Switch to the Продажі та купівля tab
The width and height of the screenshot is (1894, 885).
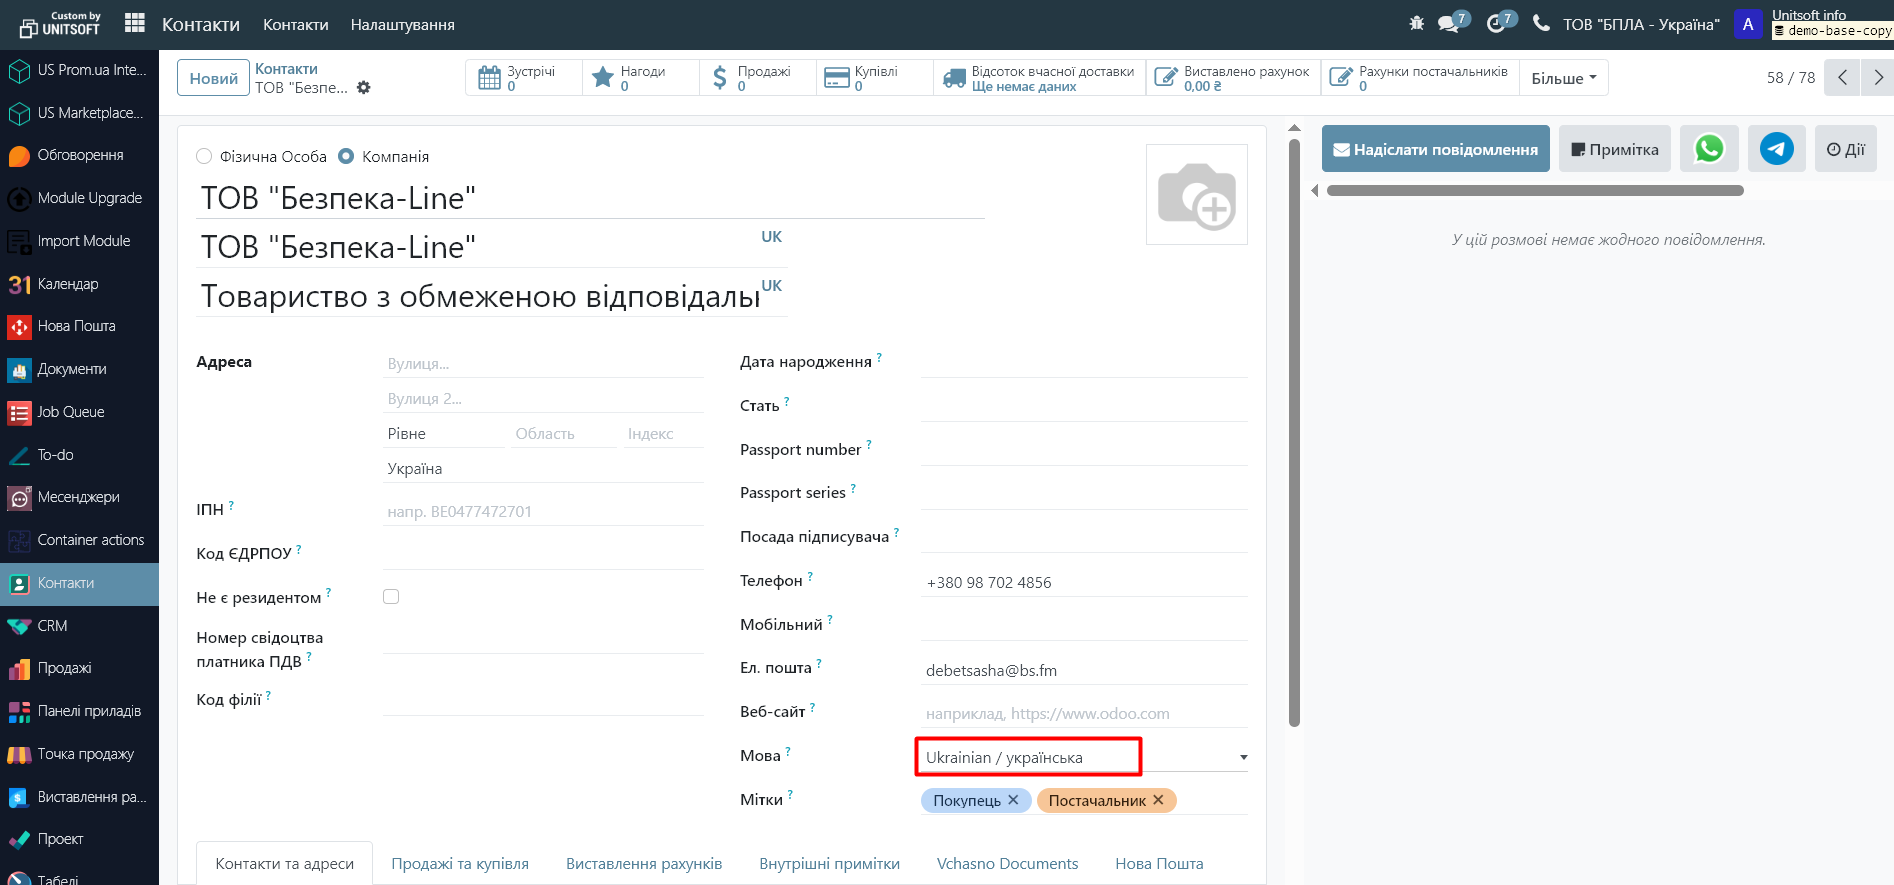pyautogui.click(x=460, y=863)
